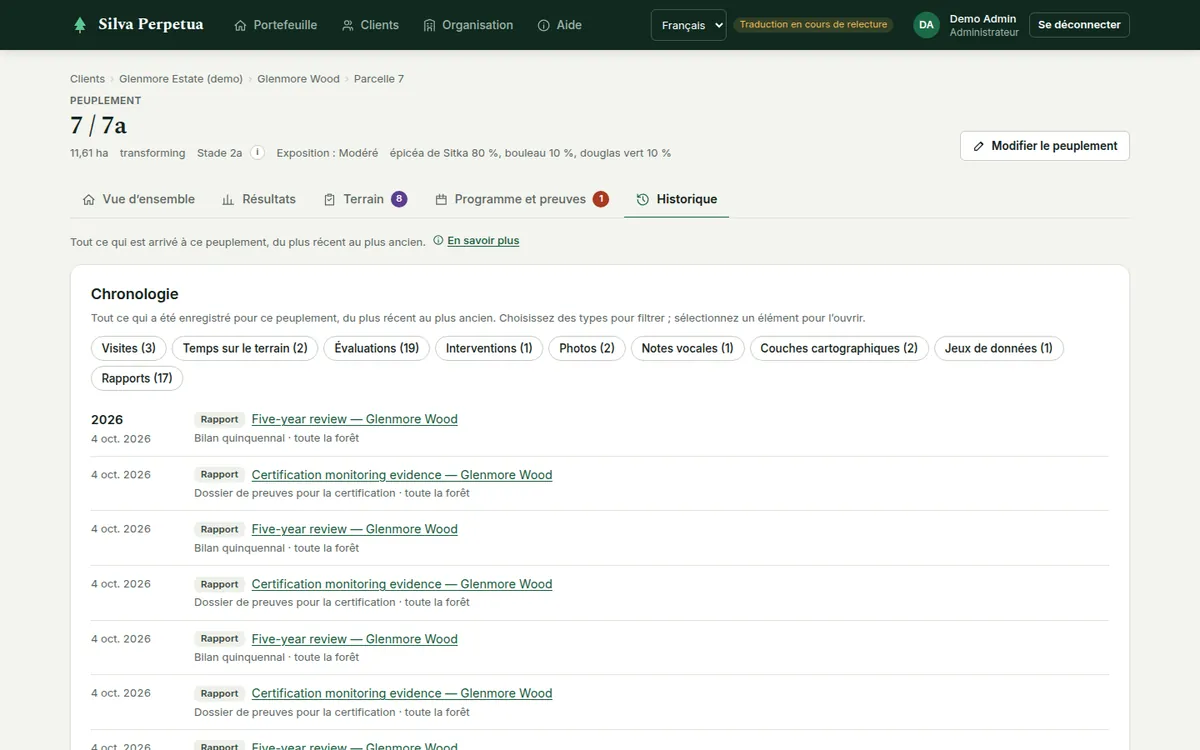Click the DA user avatar
This screenshot has width=1200, height=750.
pos(926,25)
